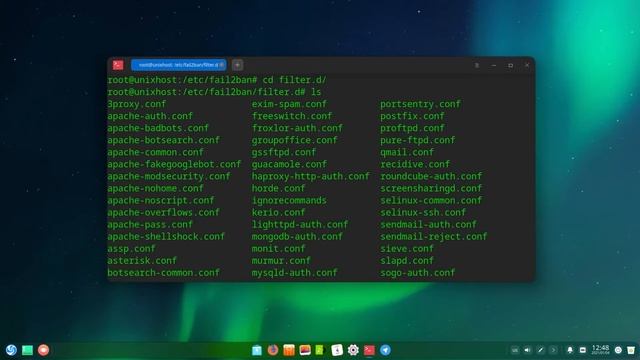Open the Deepin launcher in the dock

11,350
